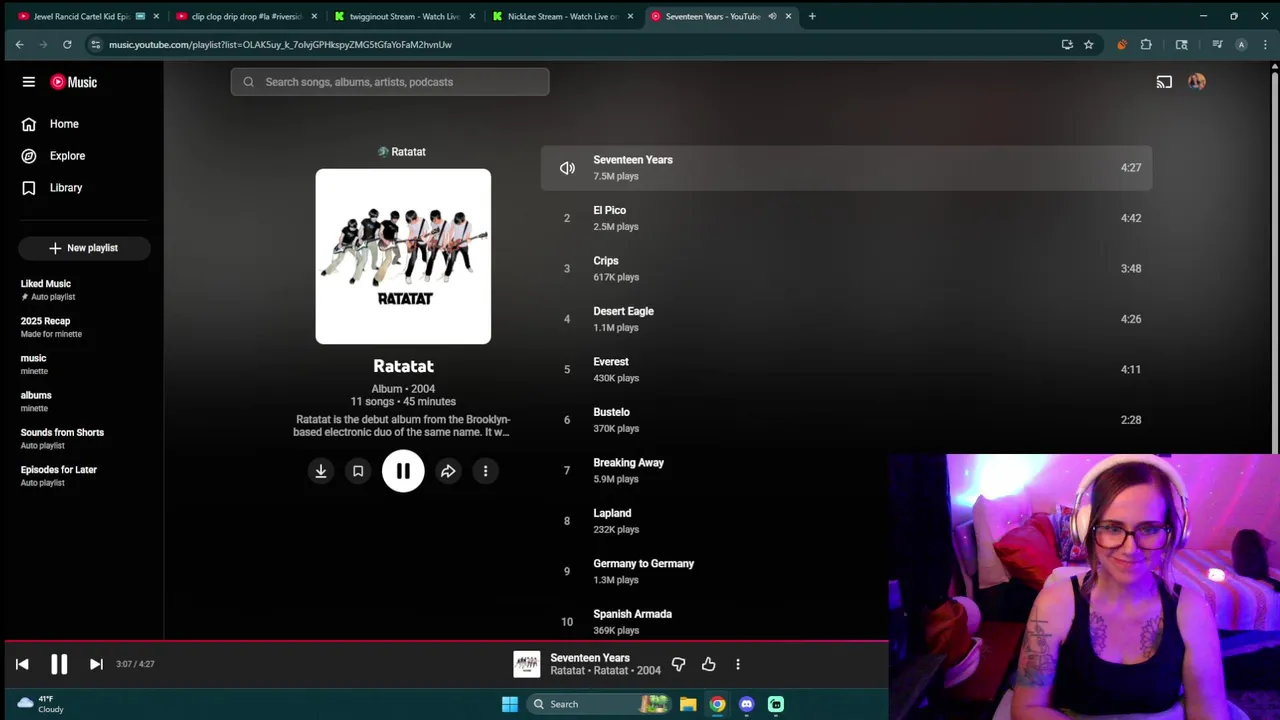Dislike the current song
Screen dimensions: 1280x720
click(678, 664)
